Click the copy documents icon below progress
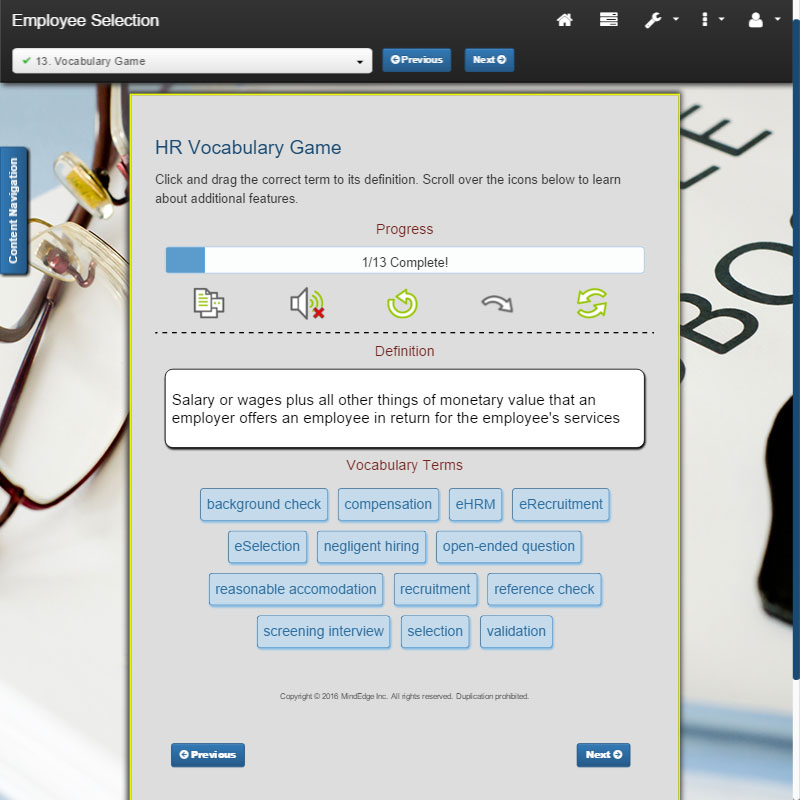The image size is (800, 800). coord(209,303)
